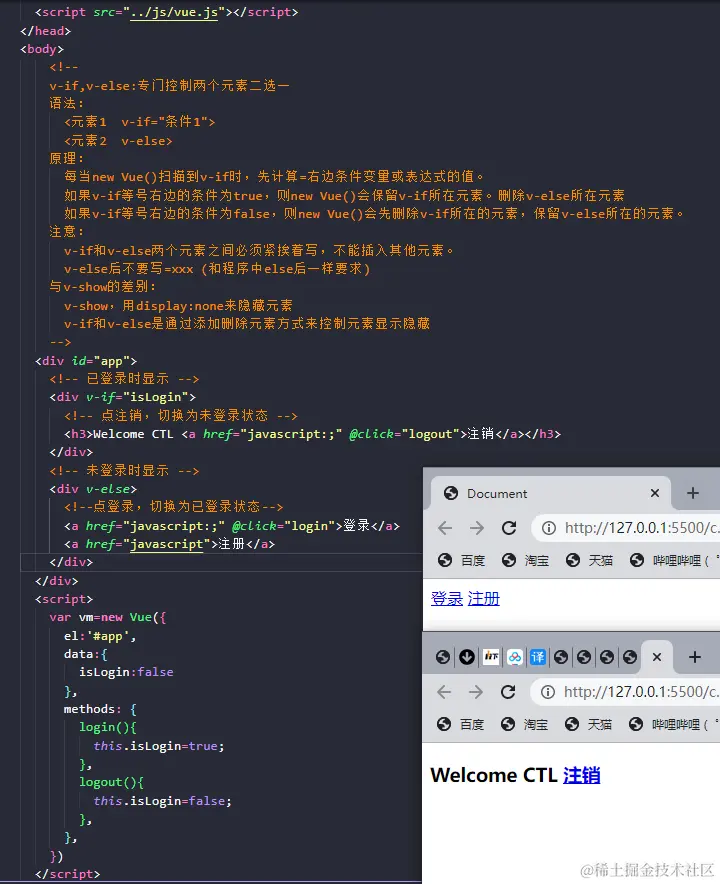Open the 淘宝 bookmark in the Welcome CTL window
The width and height of the screenshot is (720, 884).
[x=524, y=724]
